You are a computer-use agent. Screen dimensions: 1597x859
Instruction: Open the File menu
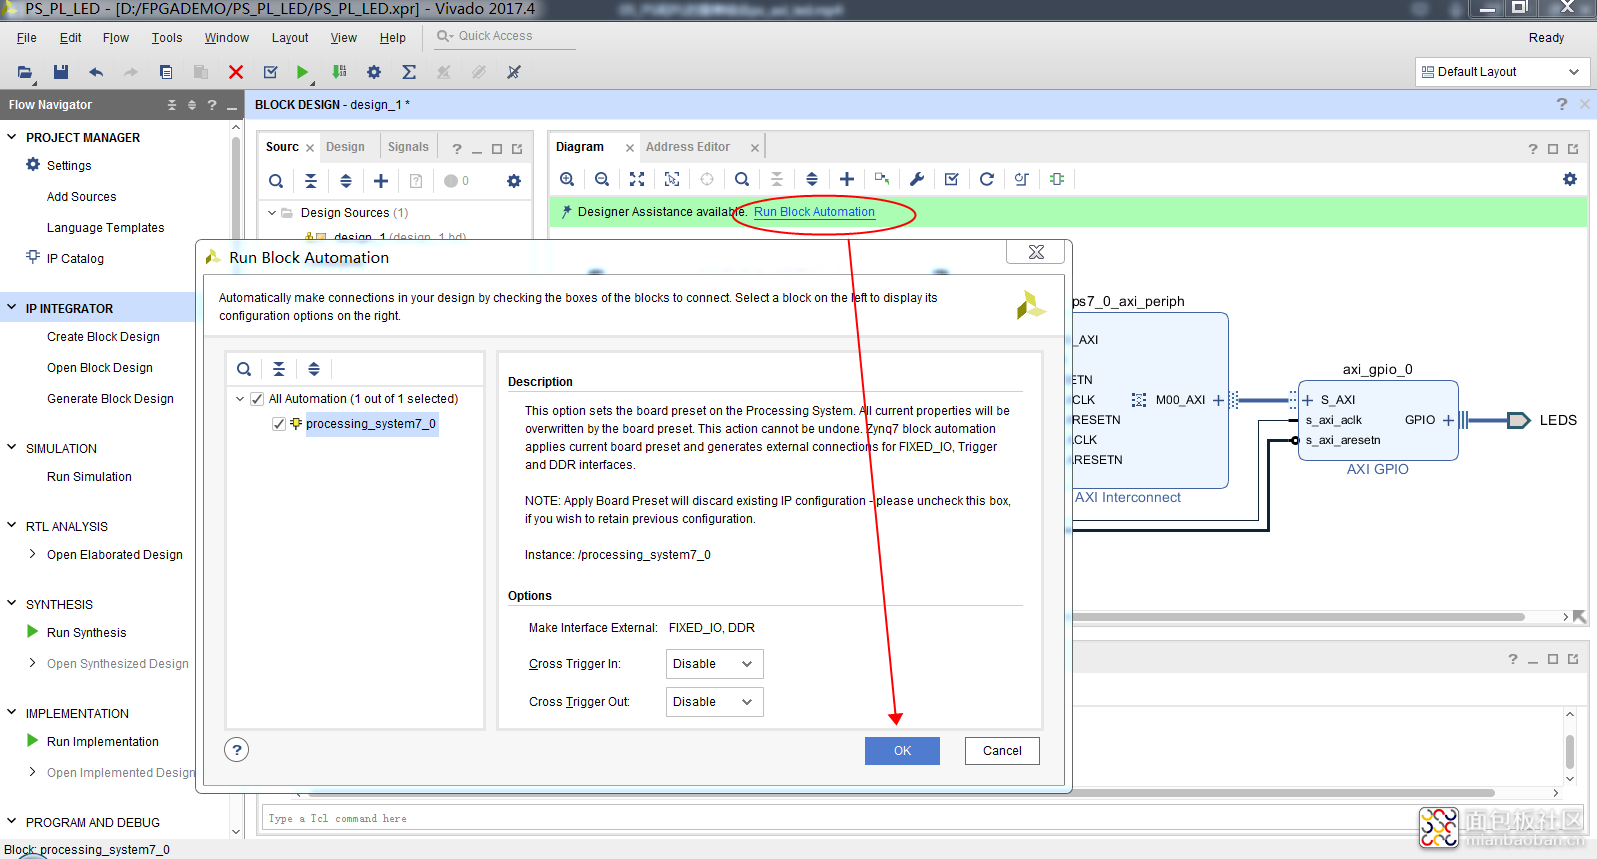pyautogui.click(x=27, y=38)
